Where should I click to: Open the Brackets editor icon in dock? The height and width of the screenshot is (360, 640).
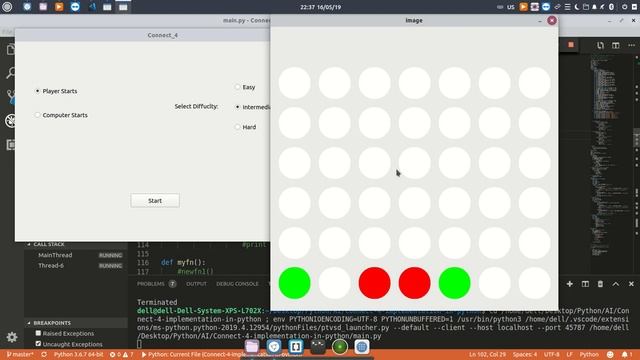(x=296, y=347)
